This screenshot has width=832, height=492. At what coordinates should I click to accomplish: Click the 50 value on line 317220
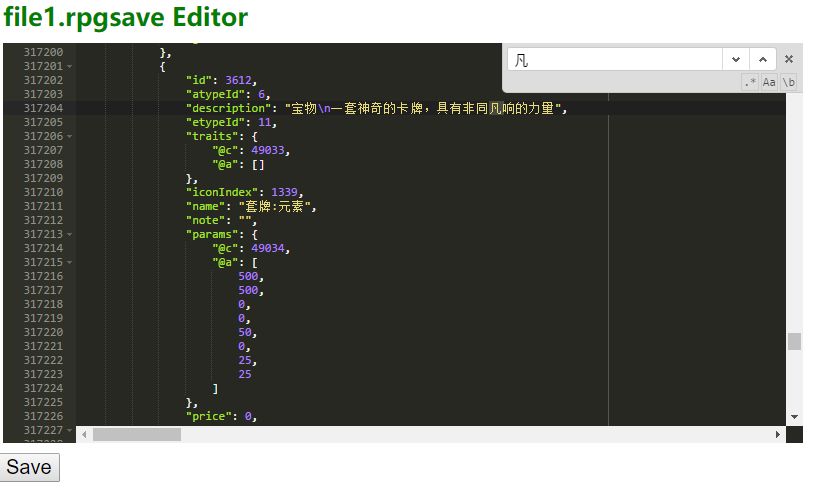click(x=245, y=332)
